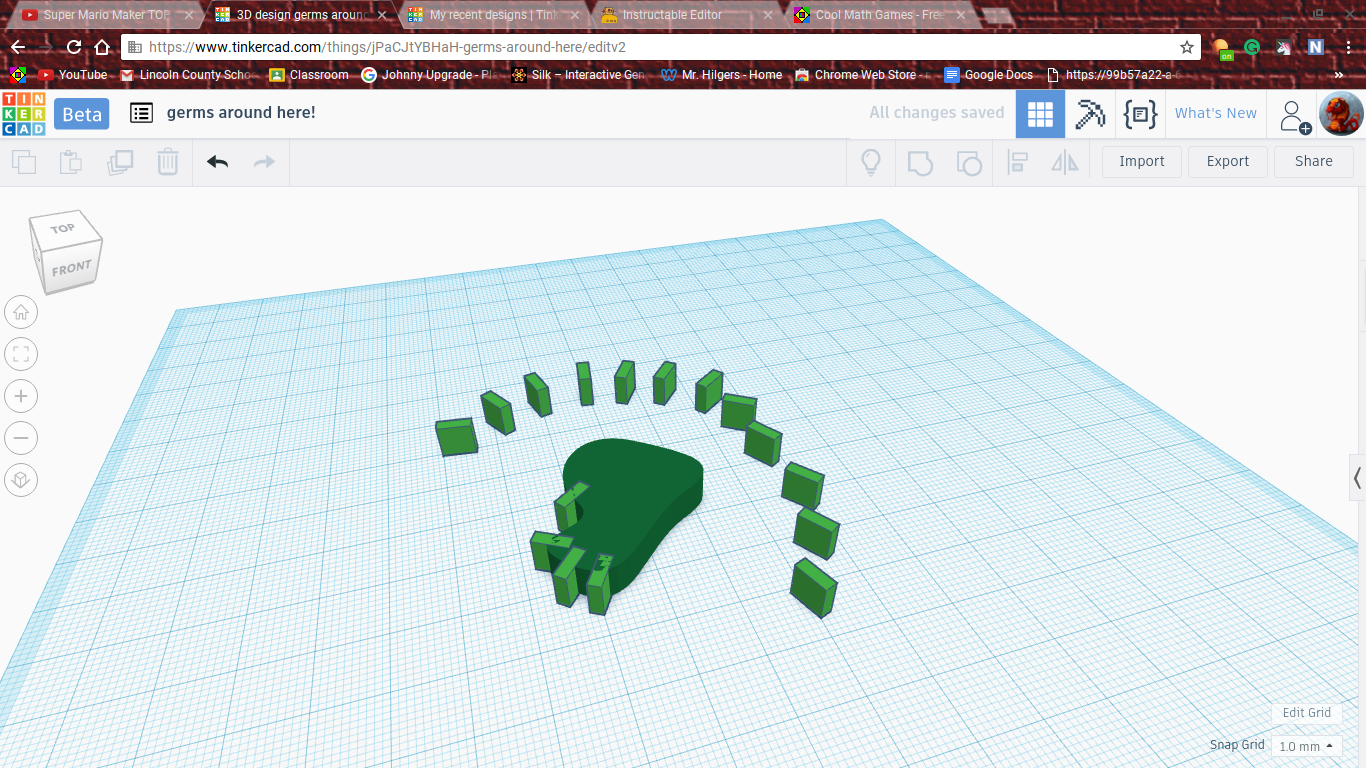Click the FRONT face of view cube

(72, 268)
